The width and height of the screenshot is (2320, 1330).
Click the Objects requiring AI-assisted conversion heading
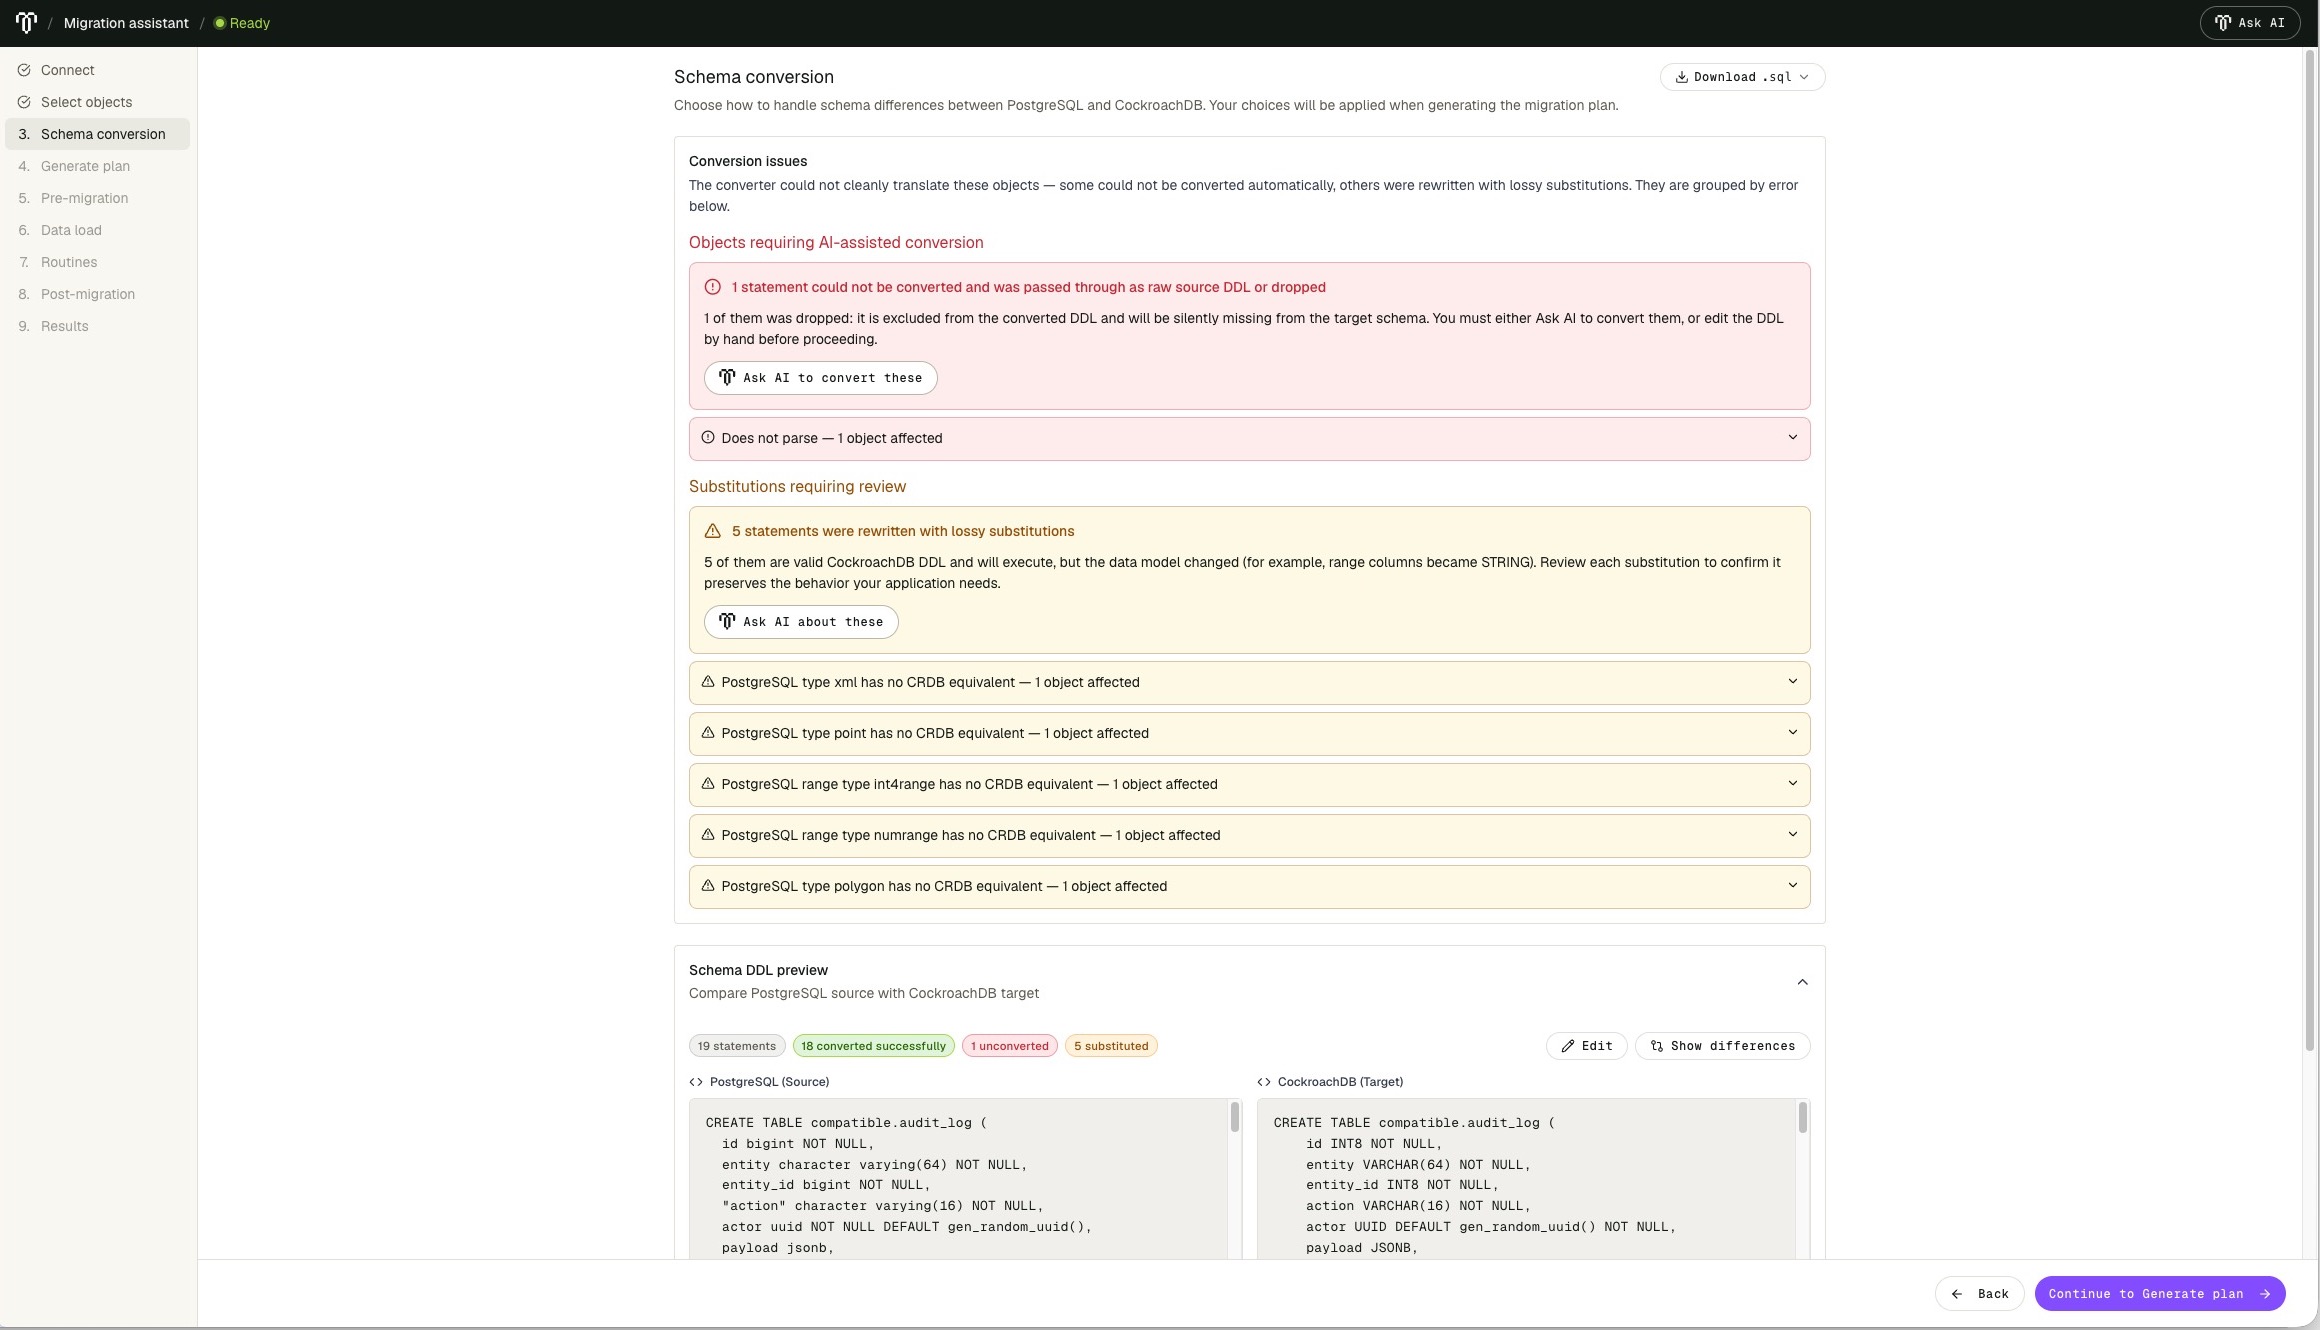(836, 243)
